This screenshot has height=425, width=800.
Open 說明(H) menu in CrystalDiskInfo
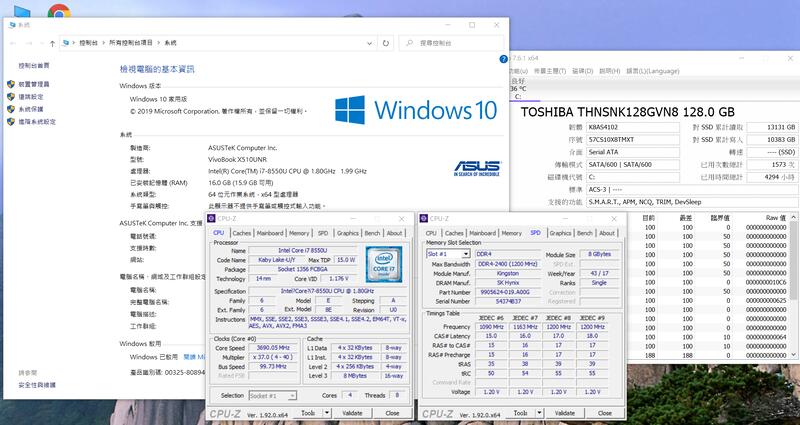tap(610, 71)
